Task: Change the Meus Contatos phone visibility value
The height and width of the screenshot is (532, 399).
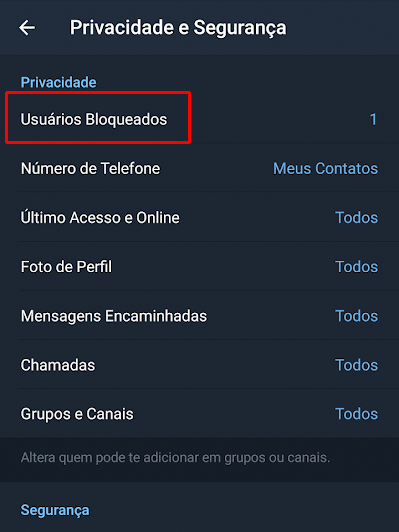Action: click(x=325, y=169)
